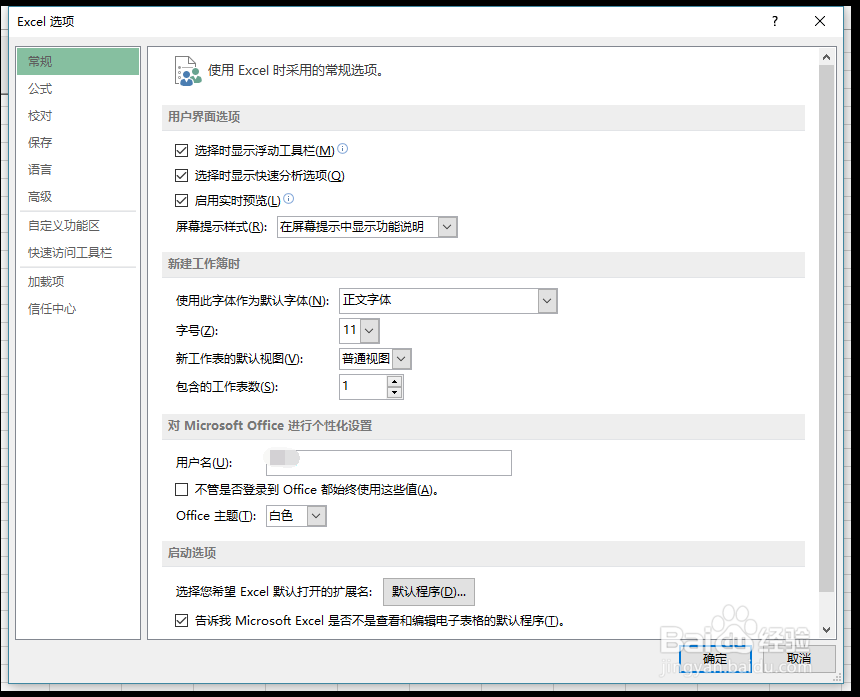The image size is (860, 697).
Task: Open the default font dropdown showing 正文字体
Action: [546, 300]
